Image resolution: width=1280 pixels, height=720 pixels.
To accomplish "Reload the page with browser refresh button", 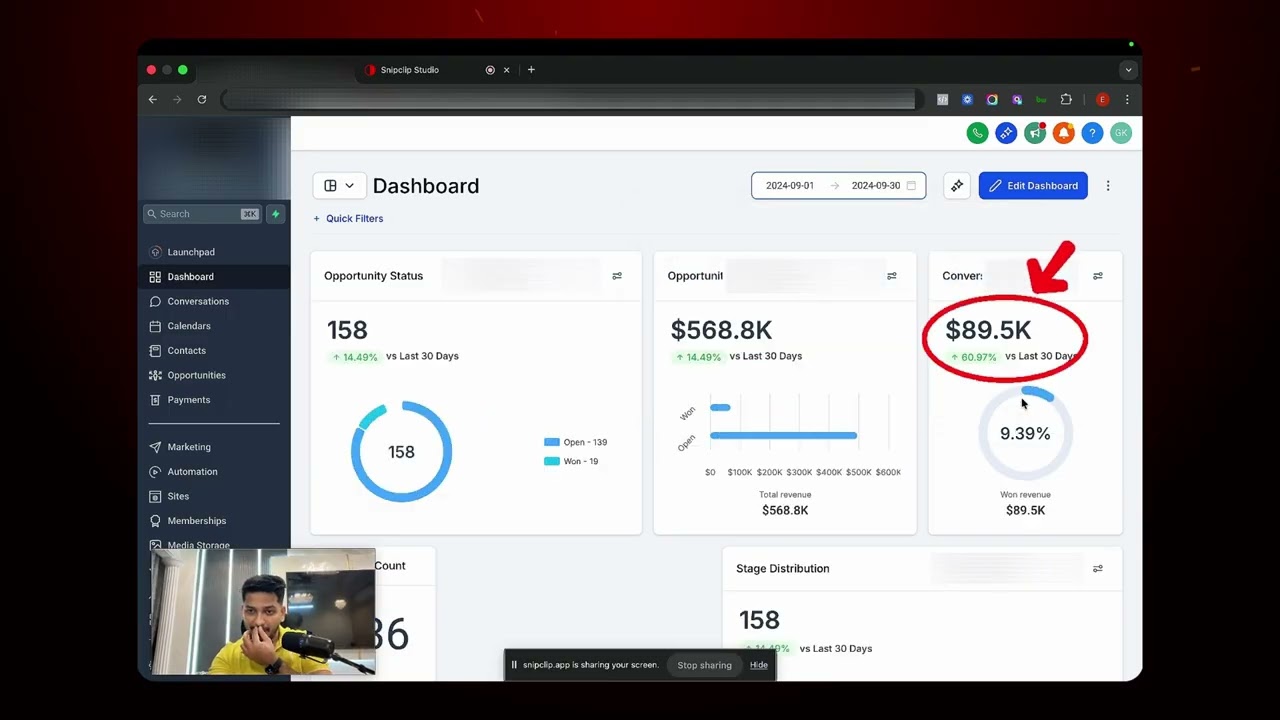I will [202, 100].
